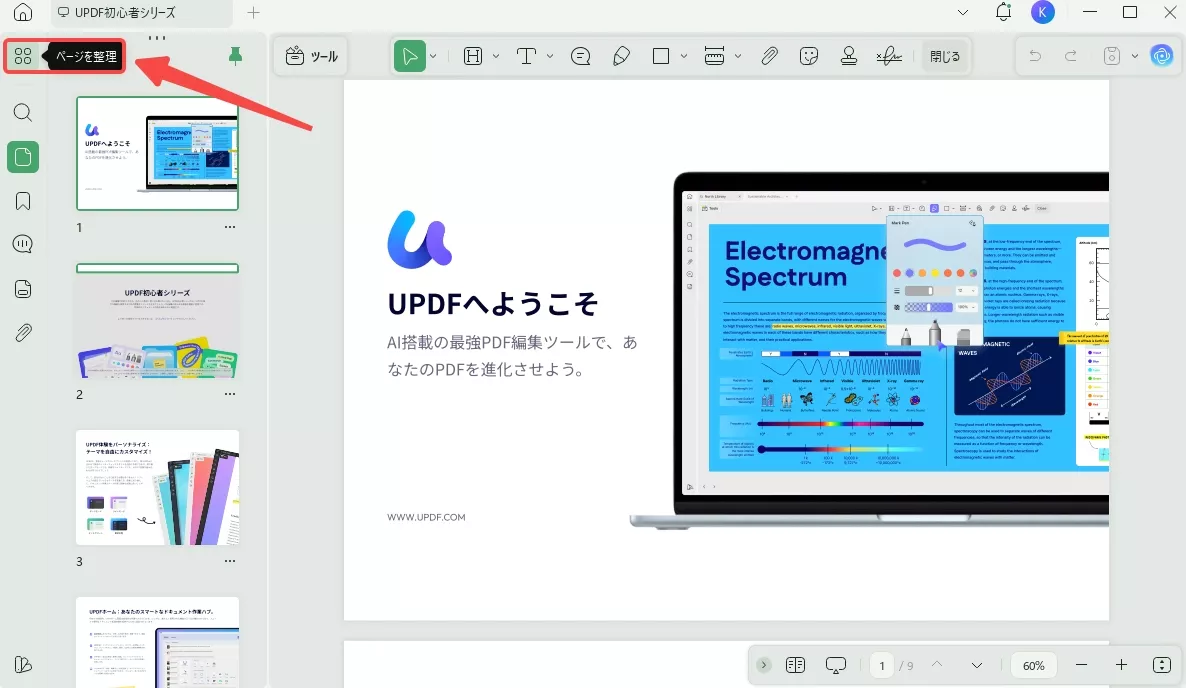Image resolution: width=1186 pixels, height=688 pixels.
Task: Expand the Select tool dropdown arrow
Action: (434, 56)
